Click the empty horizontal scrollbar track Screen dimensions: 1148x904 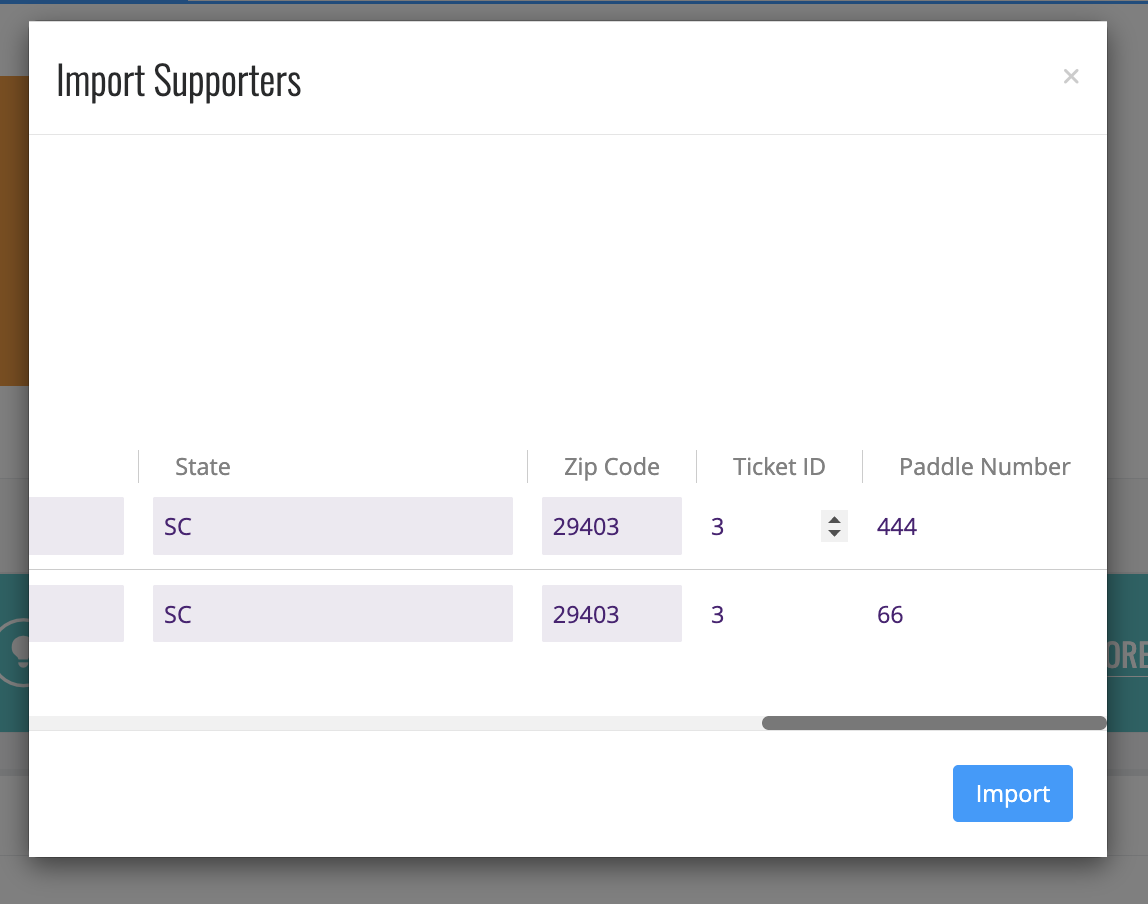click(395, 723)
